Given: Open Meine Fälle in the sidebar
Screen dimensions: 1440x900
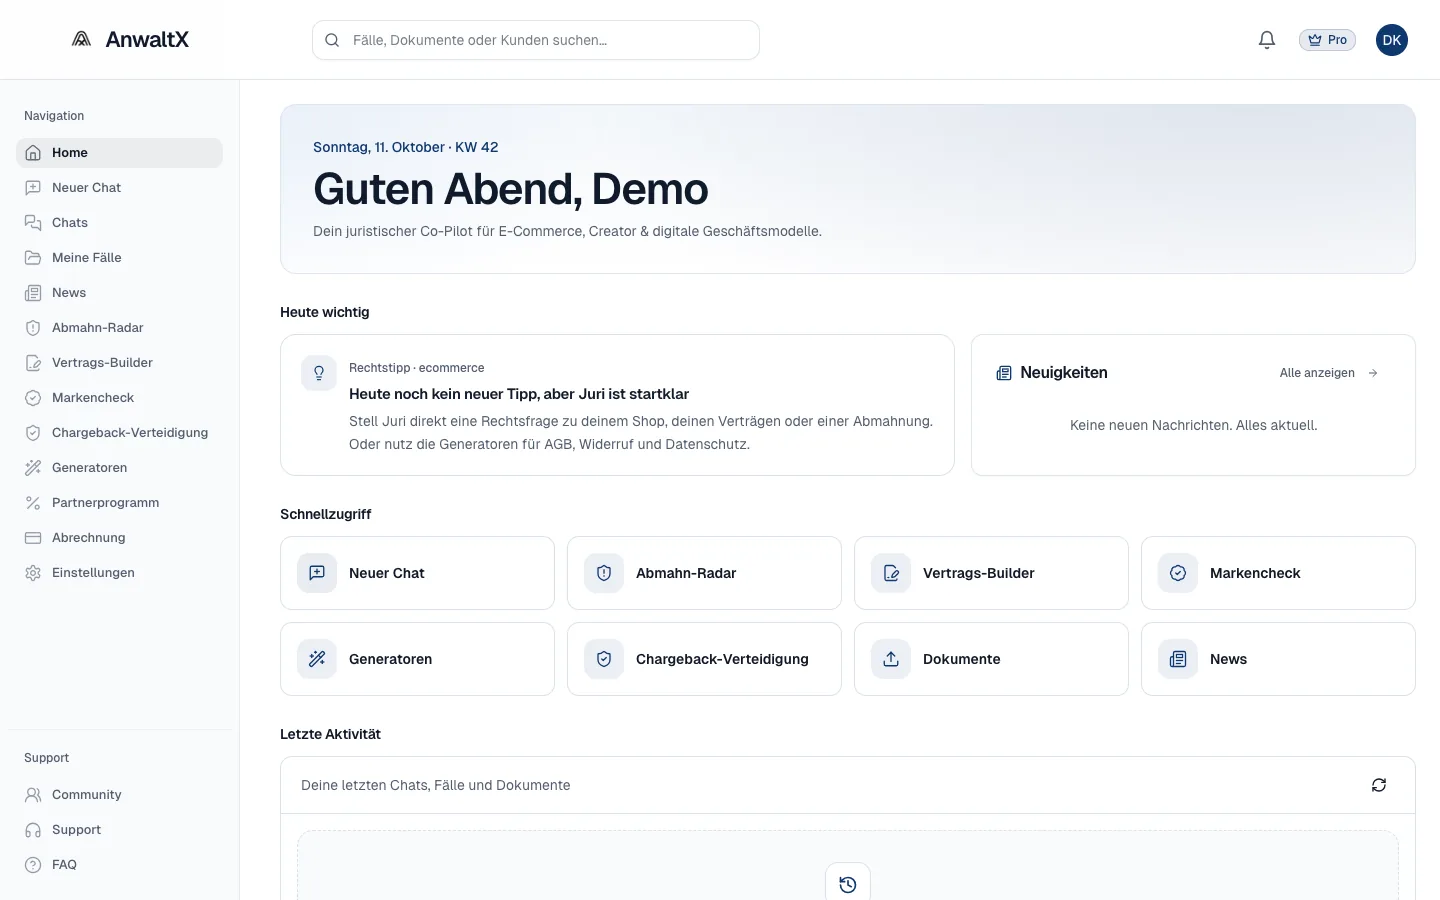Looking at the screenshot, I should click(x=119, y=258).
